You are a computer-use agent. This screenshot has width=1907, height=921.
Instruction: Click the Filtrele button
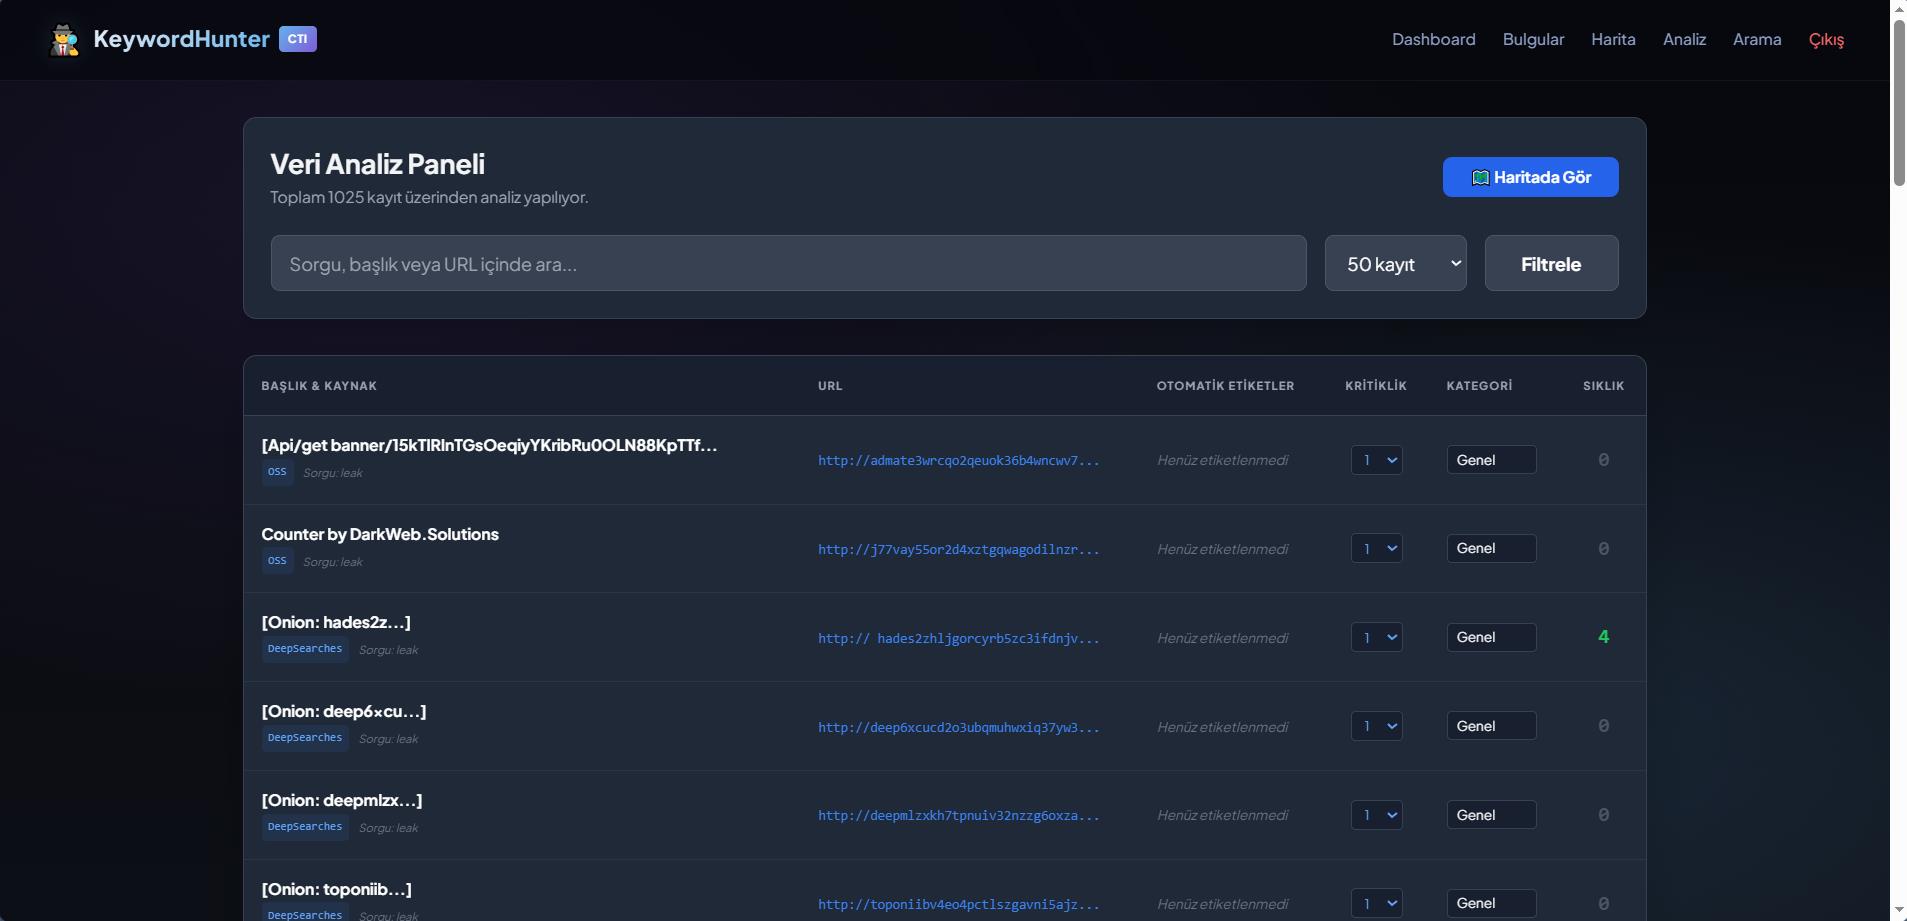(1551, 263)
